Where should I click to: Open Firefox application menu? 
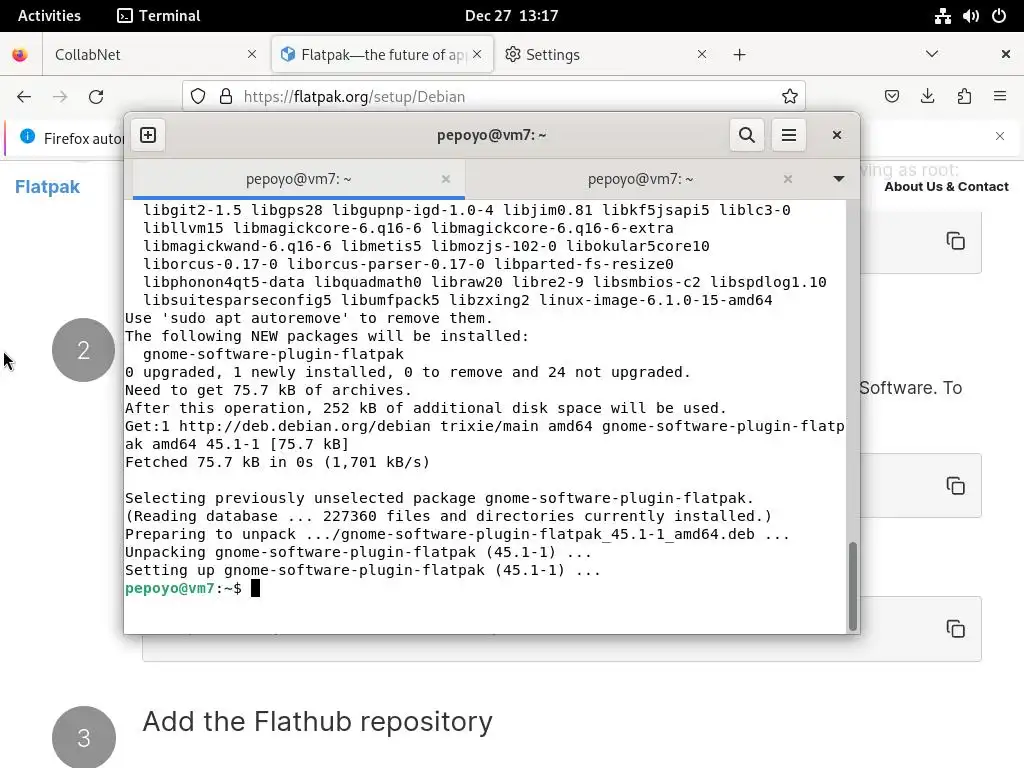(x=1000, y=97)
